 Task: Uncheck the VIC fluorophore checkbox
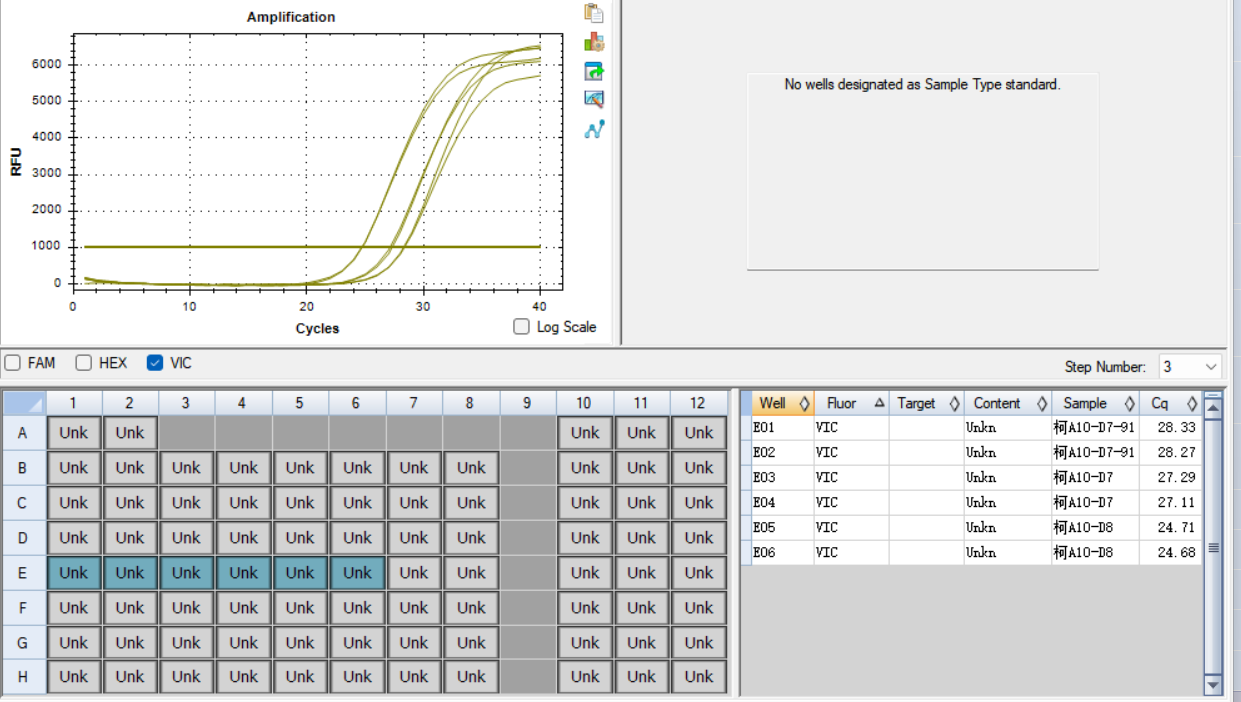pyautogui.click(x=154, y=363)
